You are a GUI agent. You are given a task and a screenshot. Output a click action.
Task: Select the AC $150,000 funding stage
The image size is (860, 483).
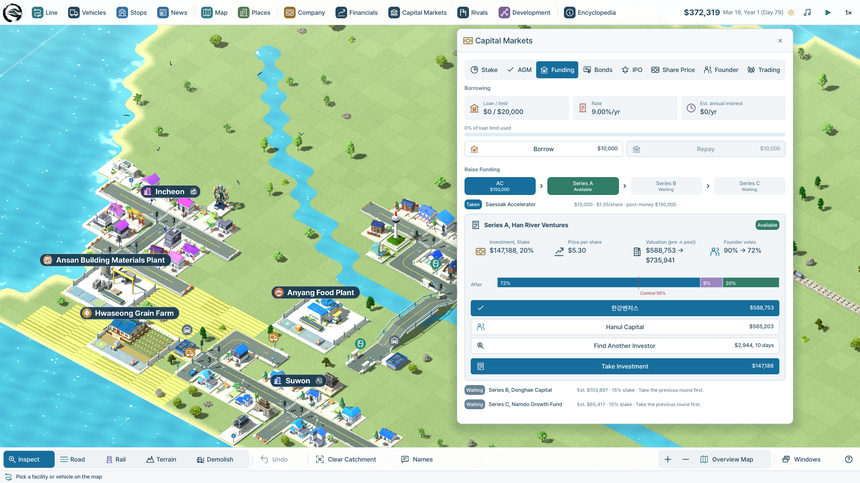[500, 186]
